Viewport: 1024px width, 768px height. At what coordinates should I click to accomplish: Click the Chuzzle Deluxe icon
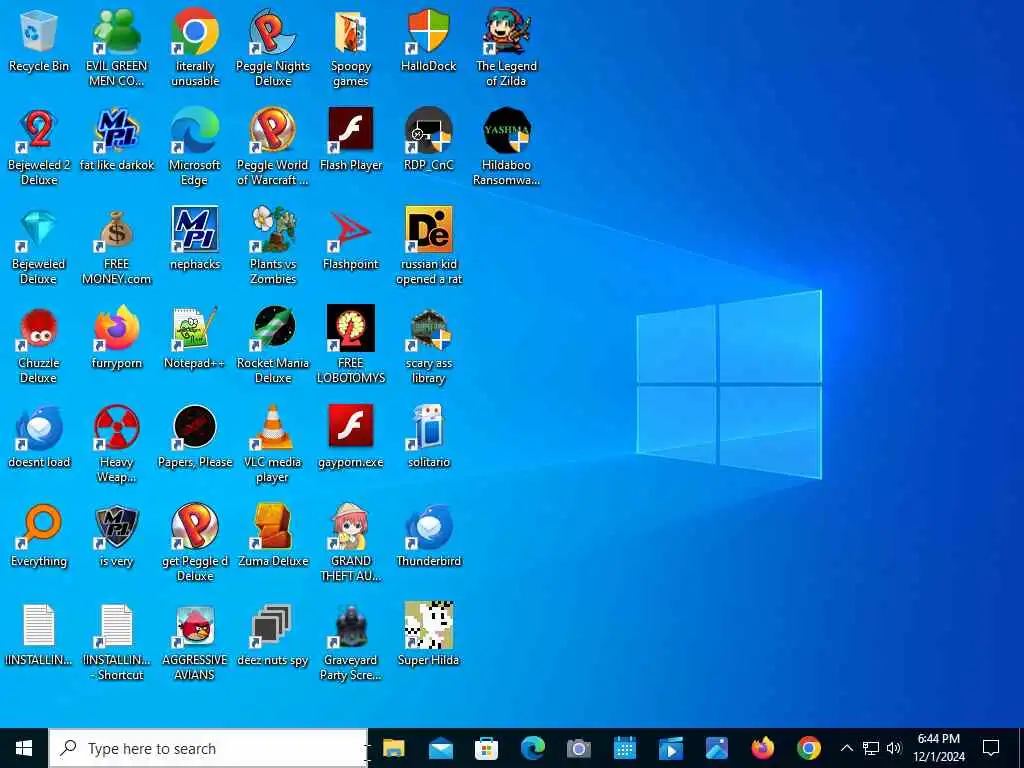click(39, 328)
